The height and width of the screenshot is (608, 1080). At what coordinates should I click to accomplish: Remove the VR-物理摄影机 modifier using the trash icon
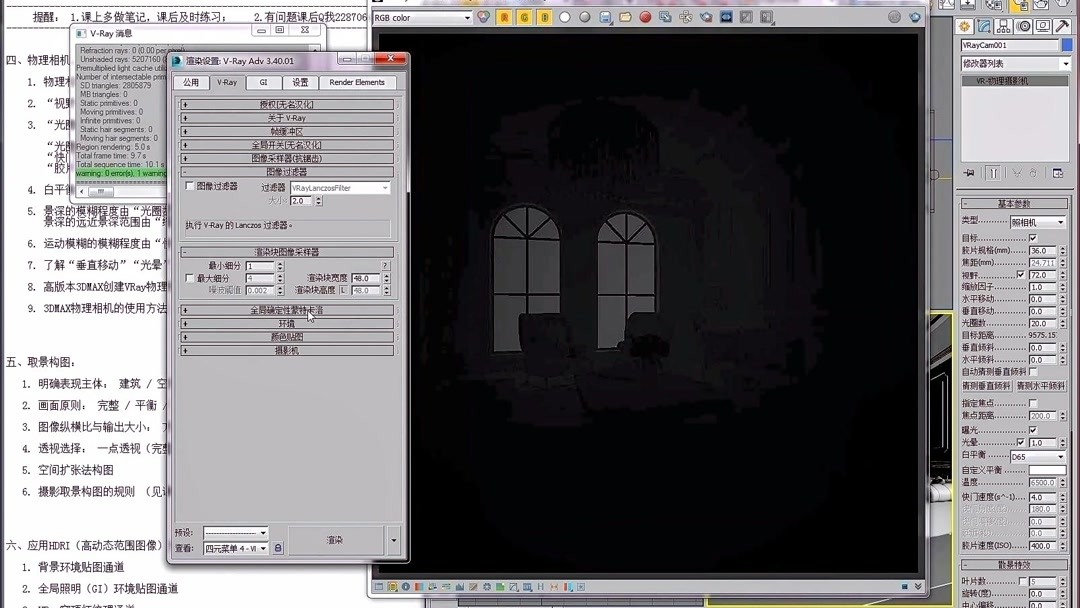pos(1034,173)
